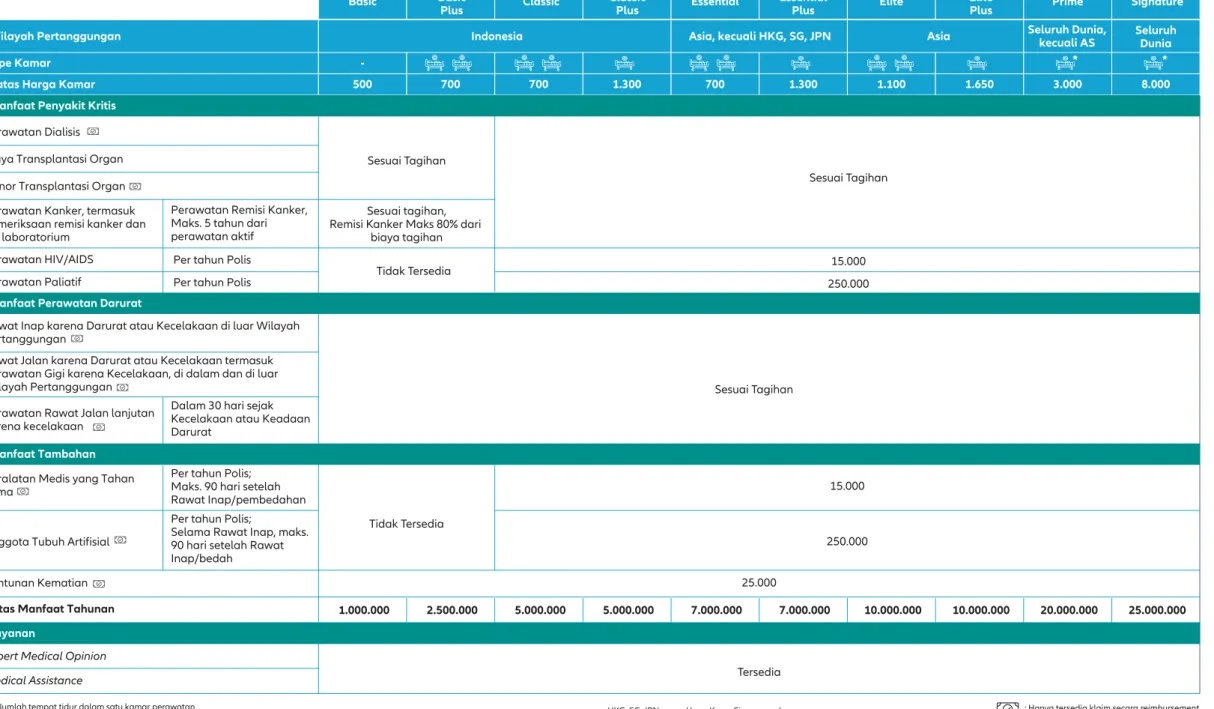This screenshot has height=709, width=1214.
Task: Click the 2.500.000 annual limit value
Action: click(x=451, y=610)
